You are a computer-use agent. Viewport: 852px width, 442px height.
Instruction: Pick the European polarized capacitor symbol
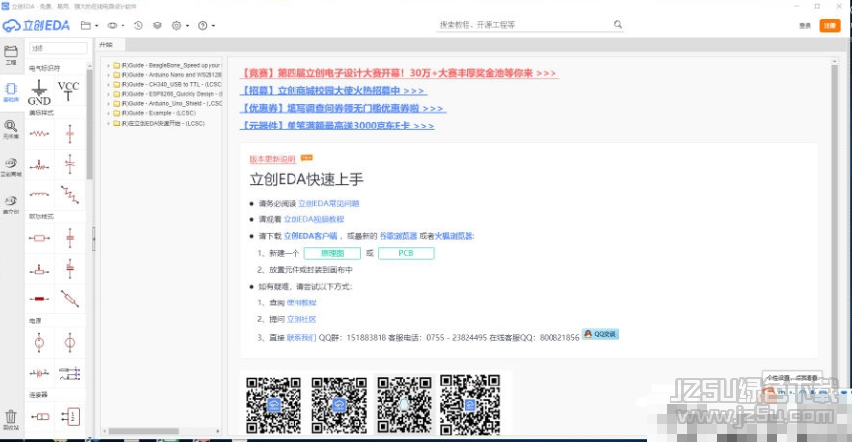click(70, 268)
